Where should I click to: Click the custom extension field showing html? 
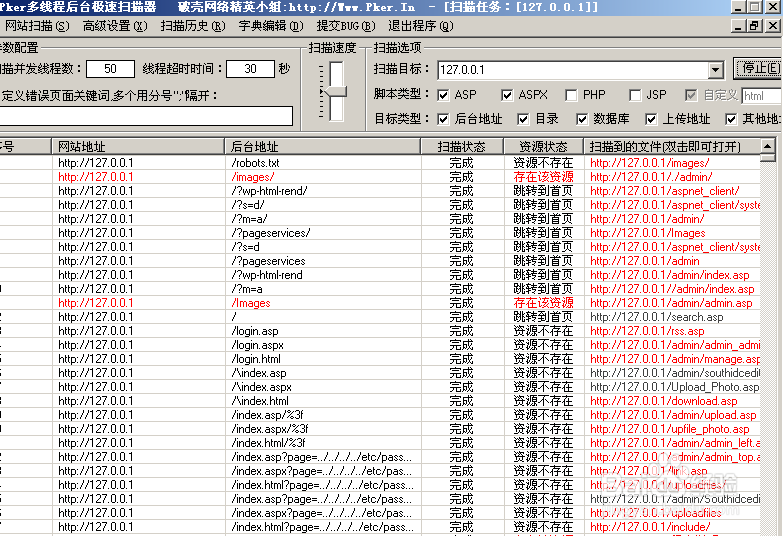click(x=762, y=95)
